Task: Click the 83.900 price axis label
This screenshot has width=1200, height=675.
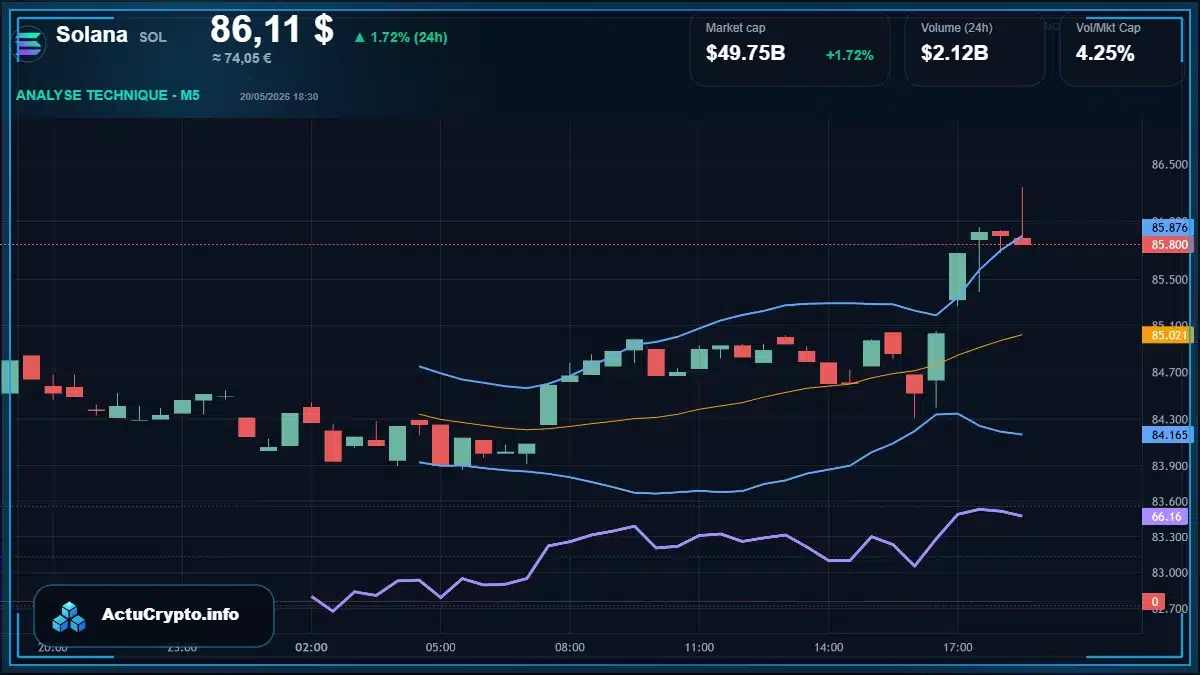Action: pos(1169,466)
